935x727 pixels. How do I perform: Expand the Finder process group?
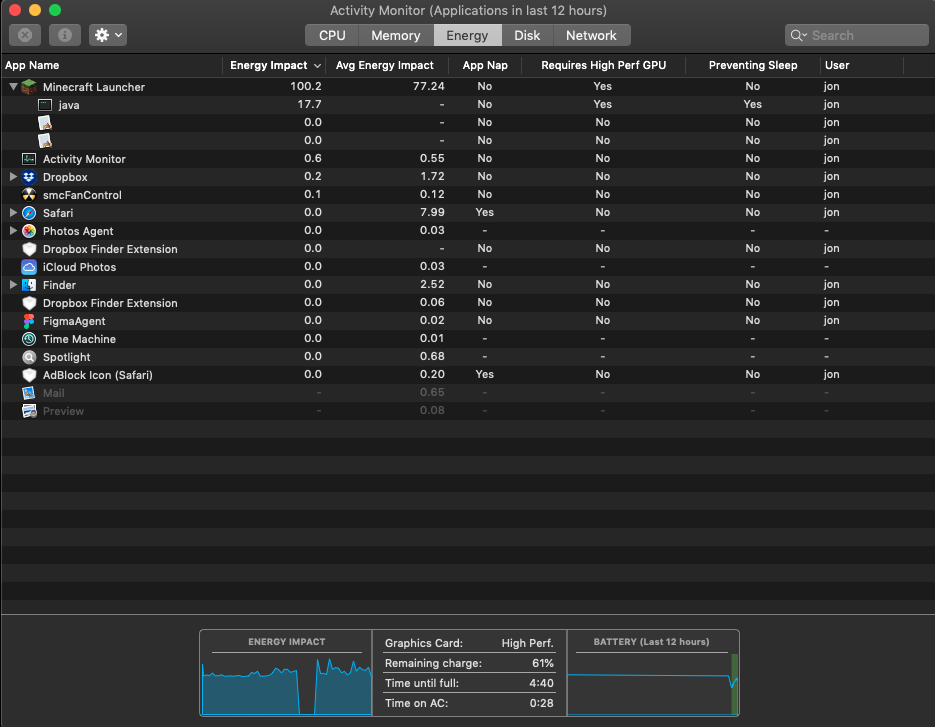pos(13,285)
